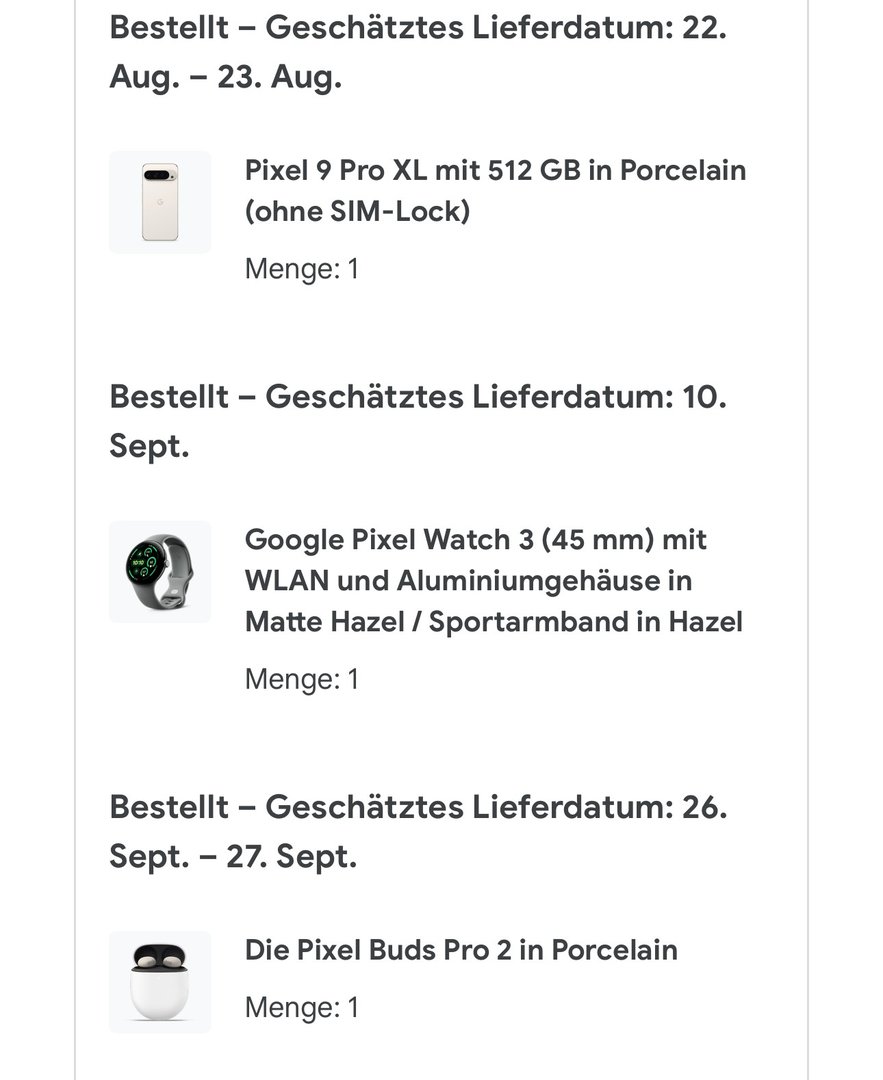Click Menge: 1 under the Pixel Buds Pro 2

click(x=301, y=1008)
